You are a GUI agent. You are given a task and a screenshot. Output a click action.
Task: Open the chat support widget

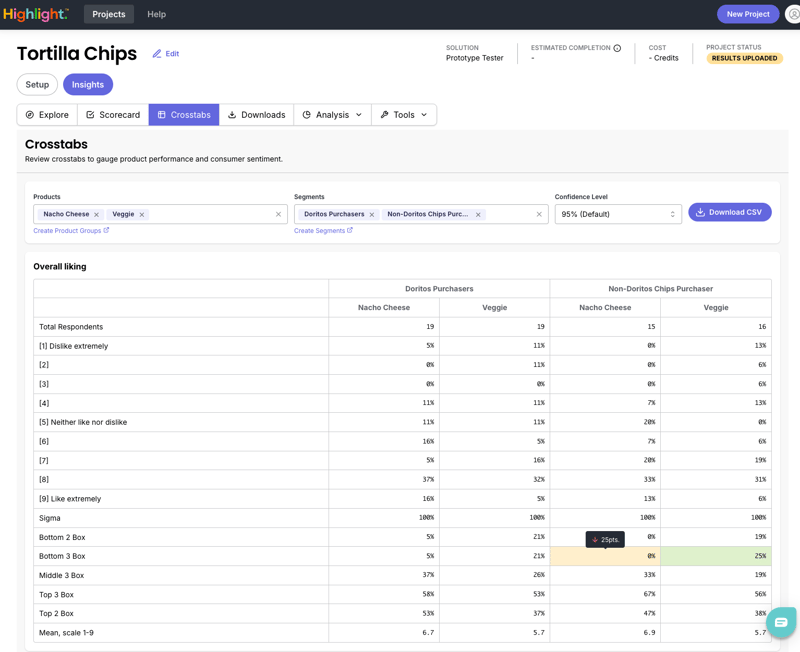tap(781, 622)
